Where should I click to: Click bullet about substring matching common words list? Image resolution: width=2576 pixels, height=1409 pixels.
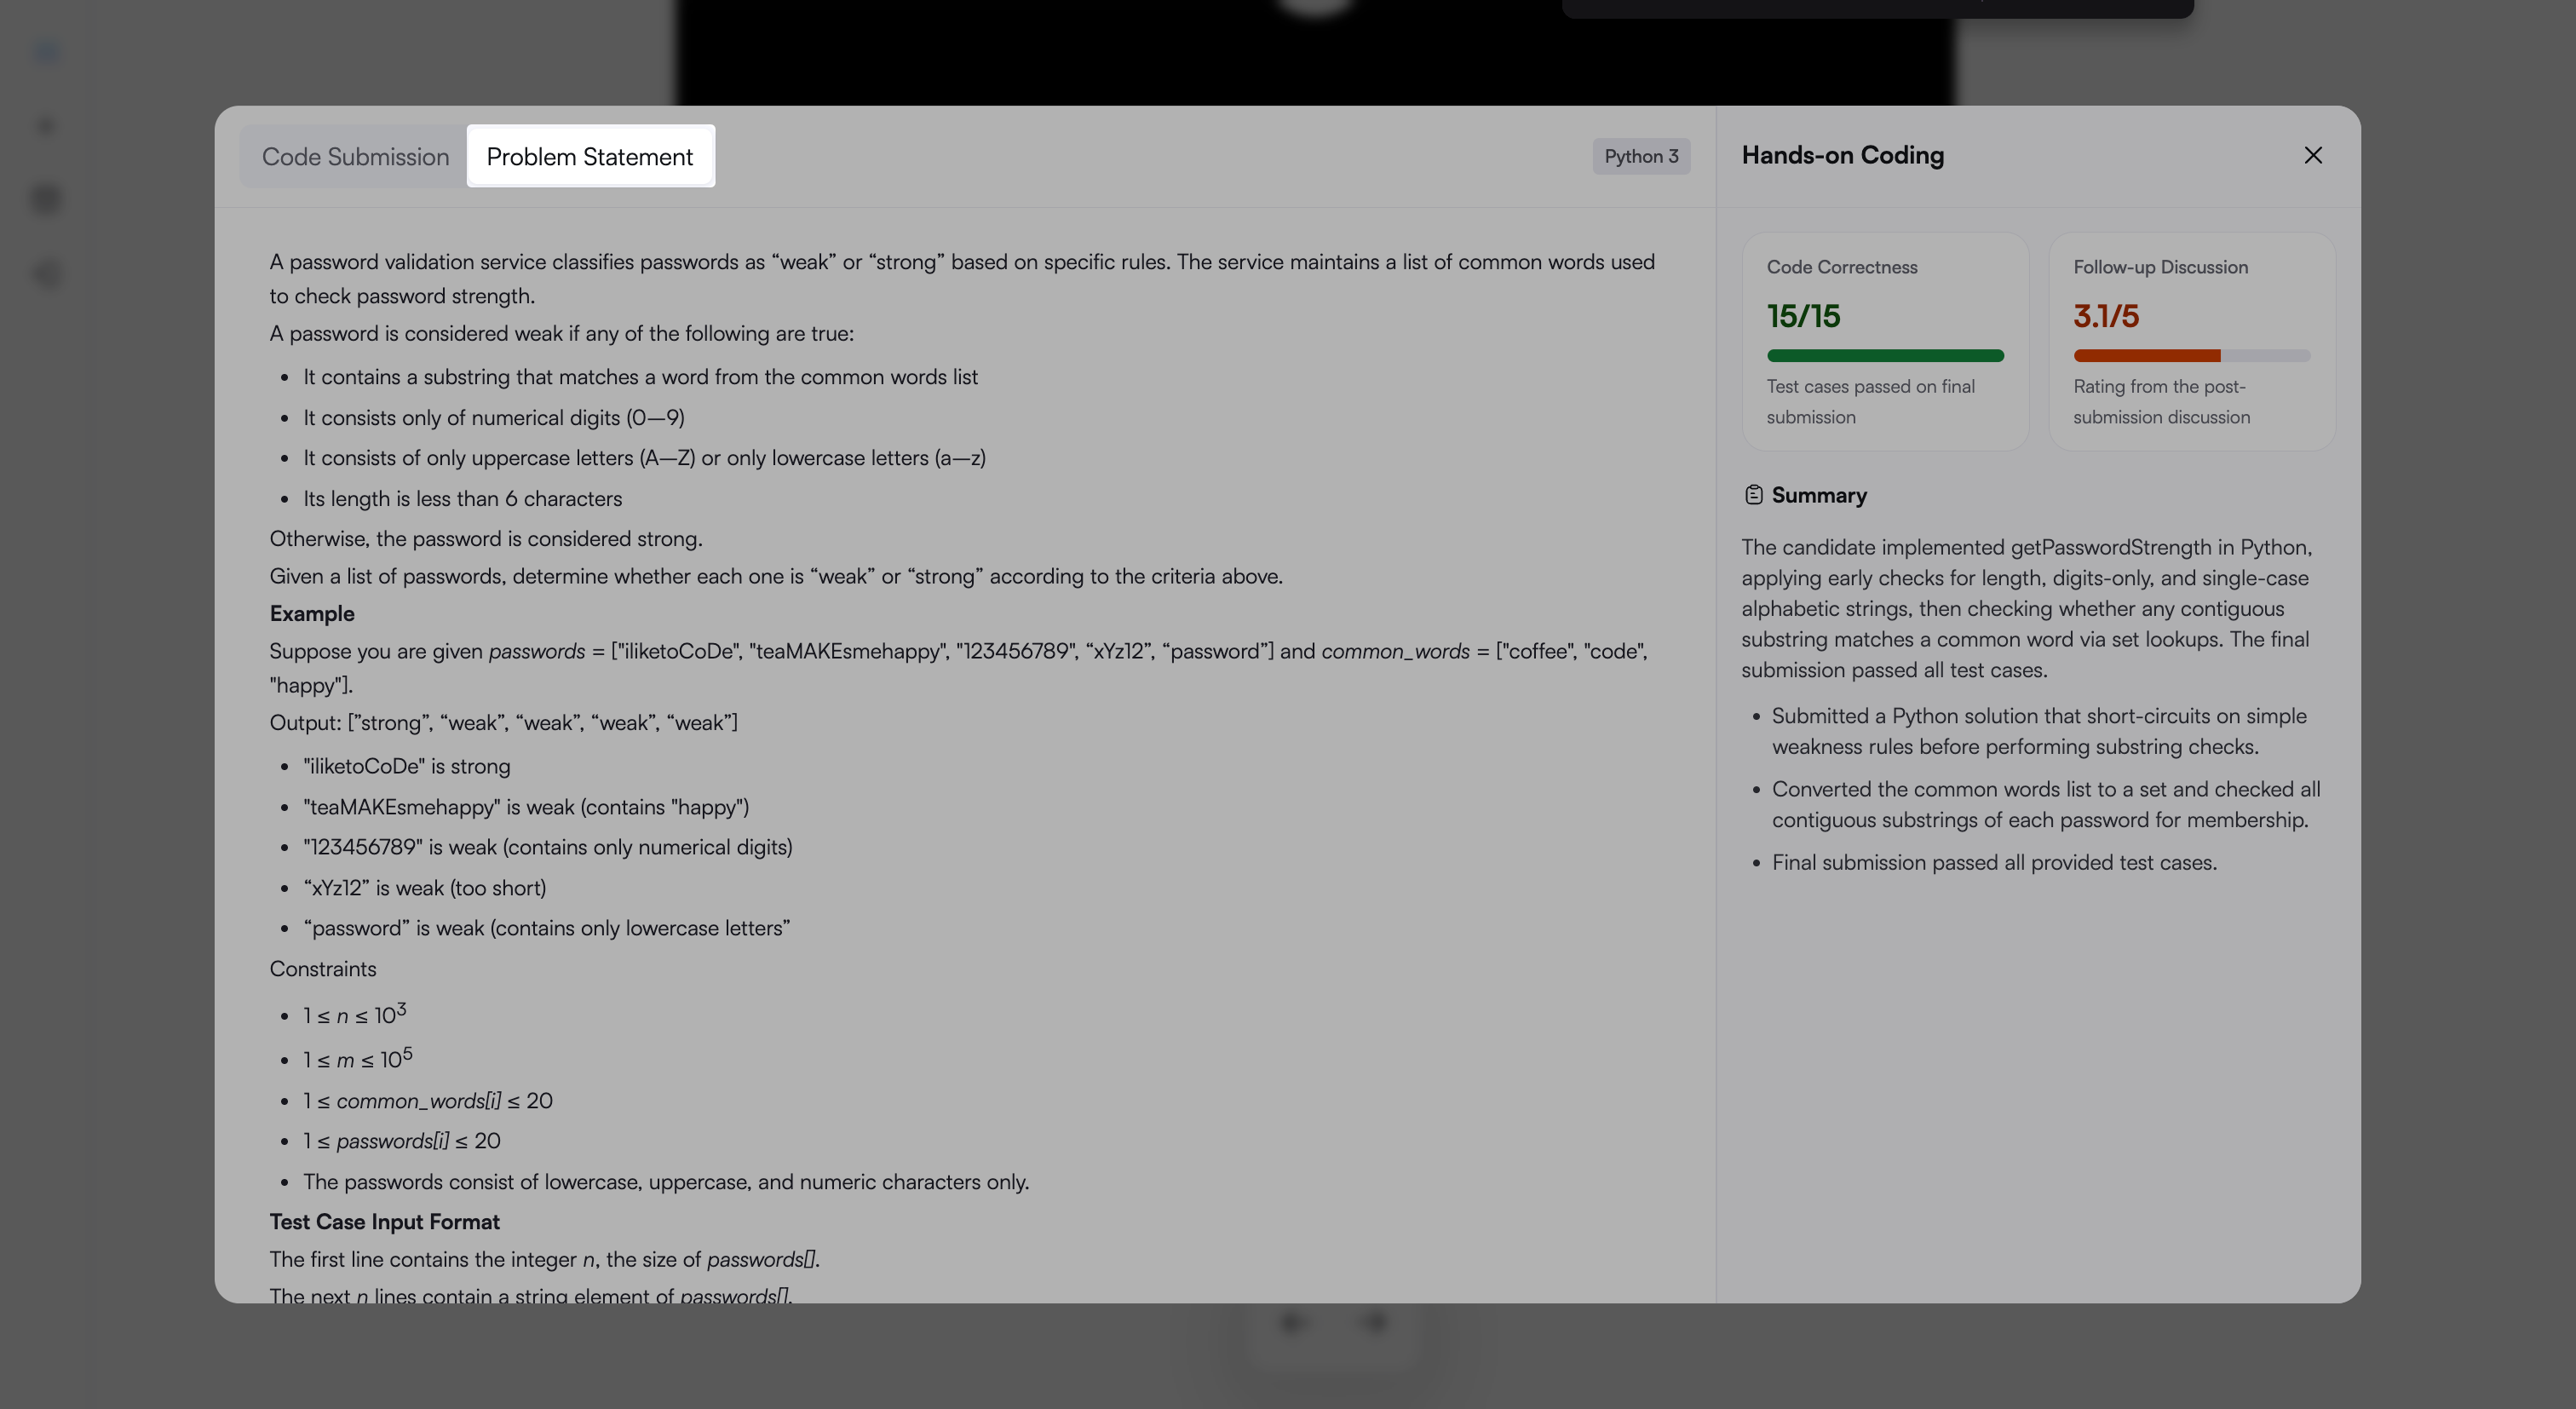640,377
